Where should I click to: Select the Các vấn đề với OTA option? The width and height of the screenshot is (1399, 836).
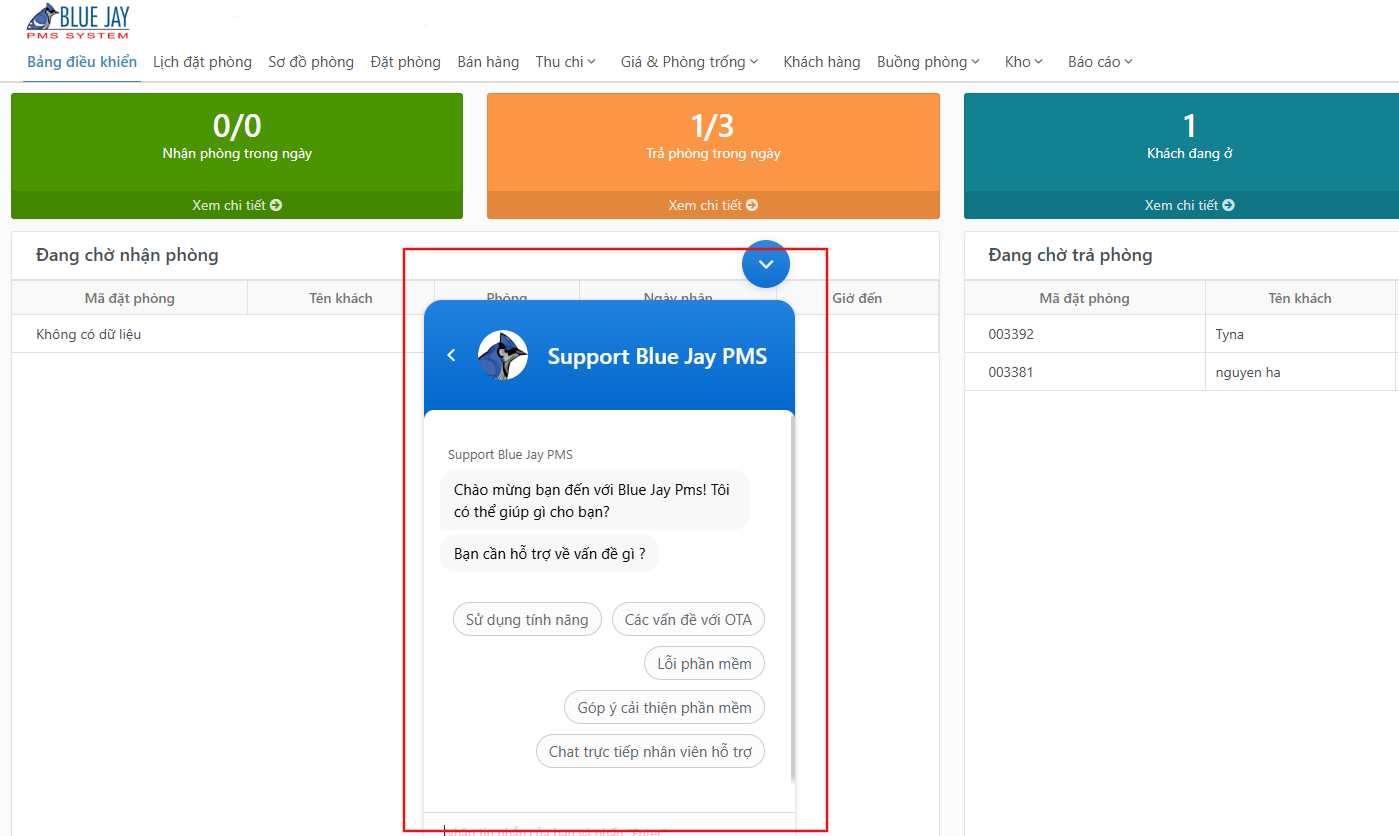click(688, 620)
